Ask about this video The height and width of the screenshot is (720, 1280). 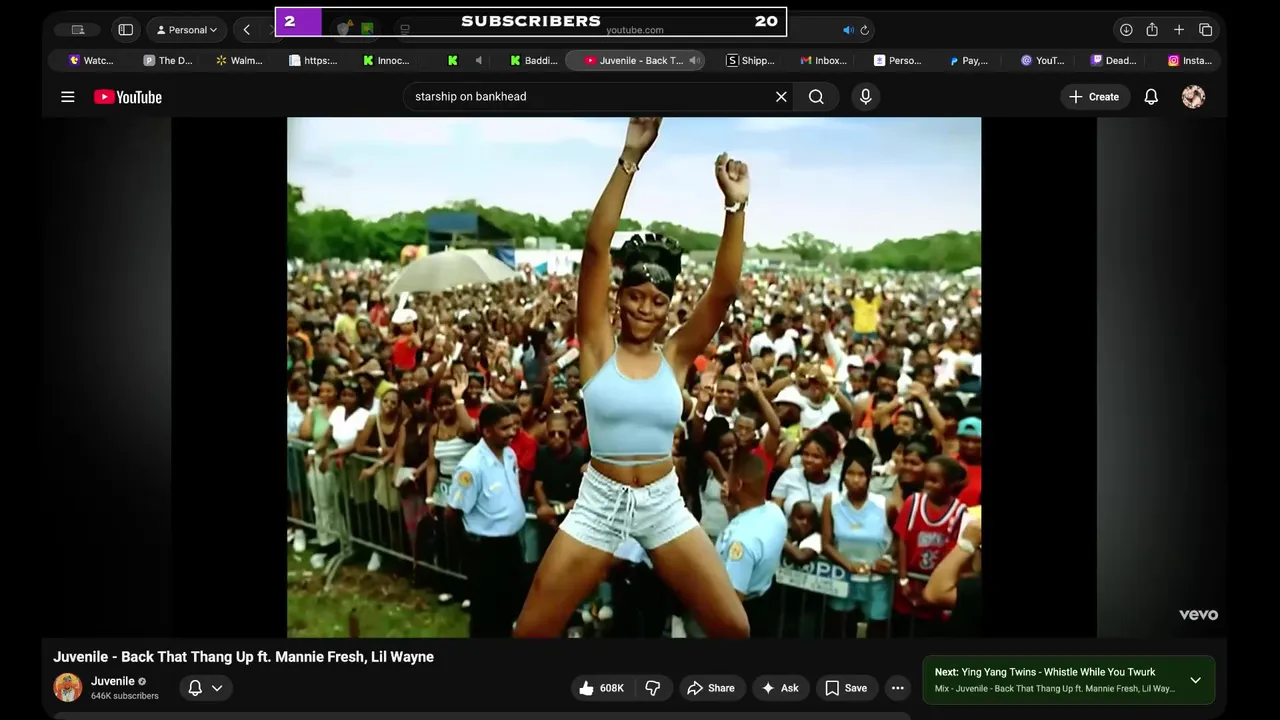(x=780, y=688)
